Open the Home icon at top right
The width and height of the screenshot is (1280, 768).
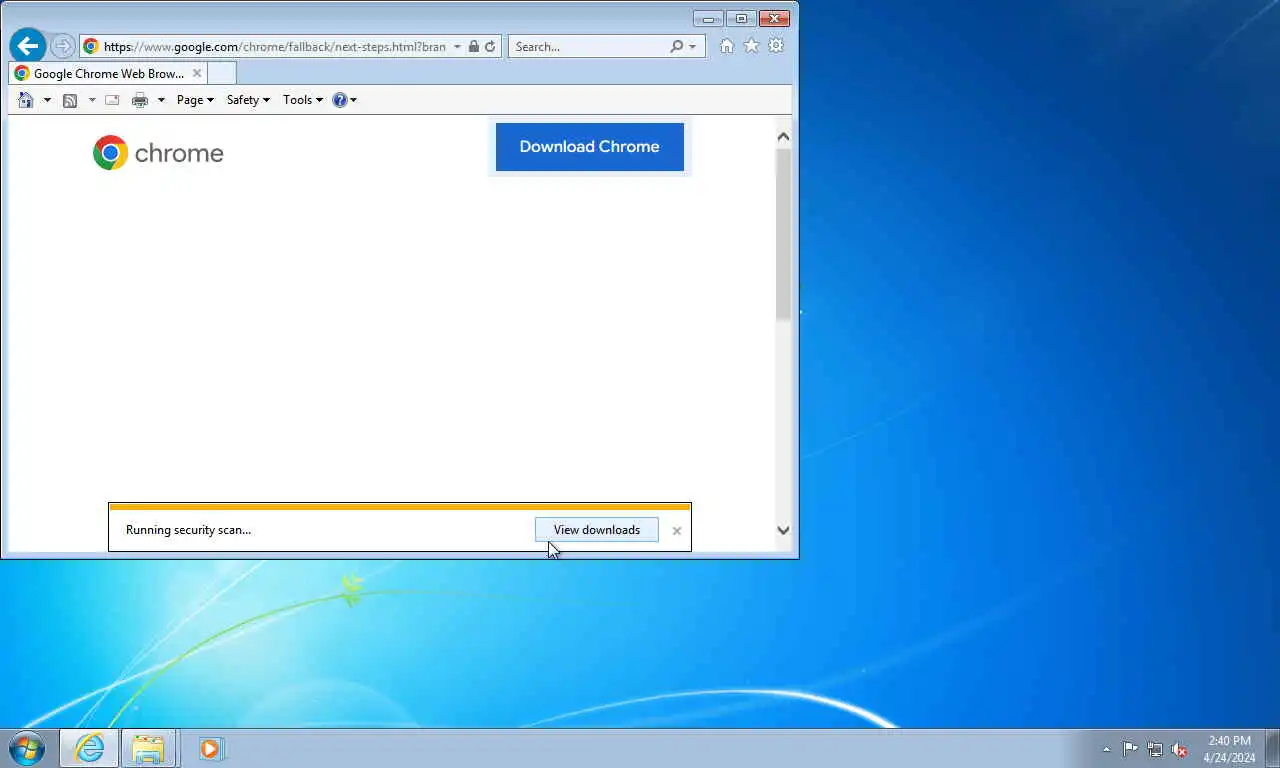click(x=727, y=46)
